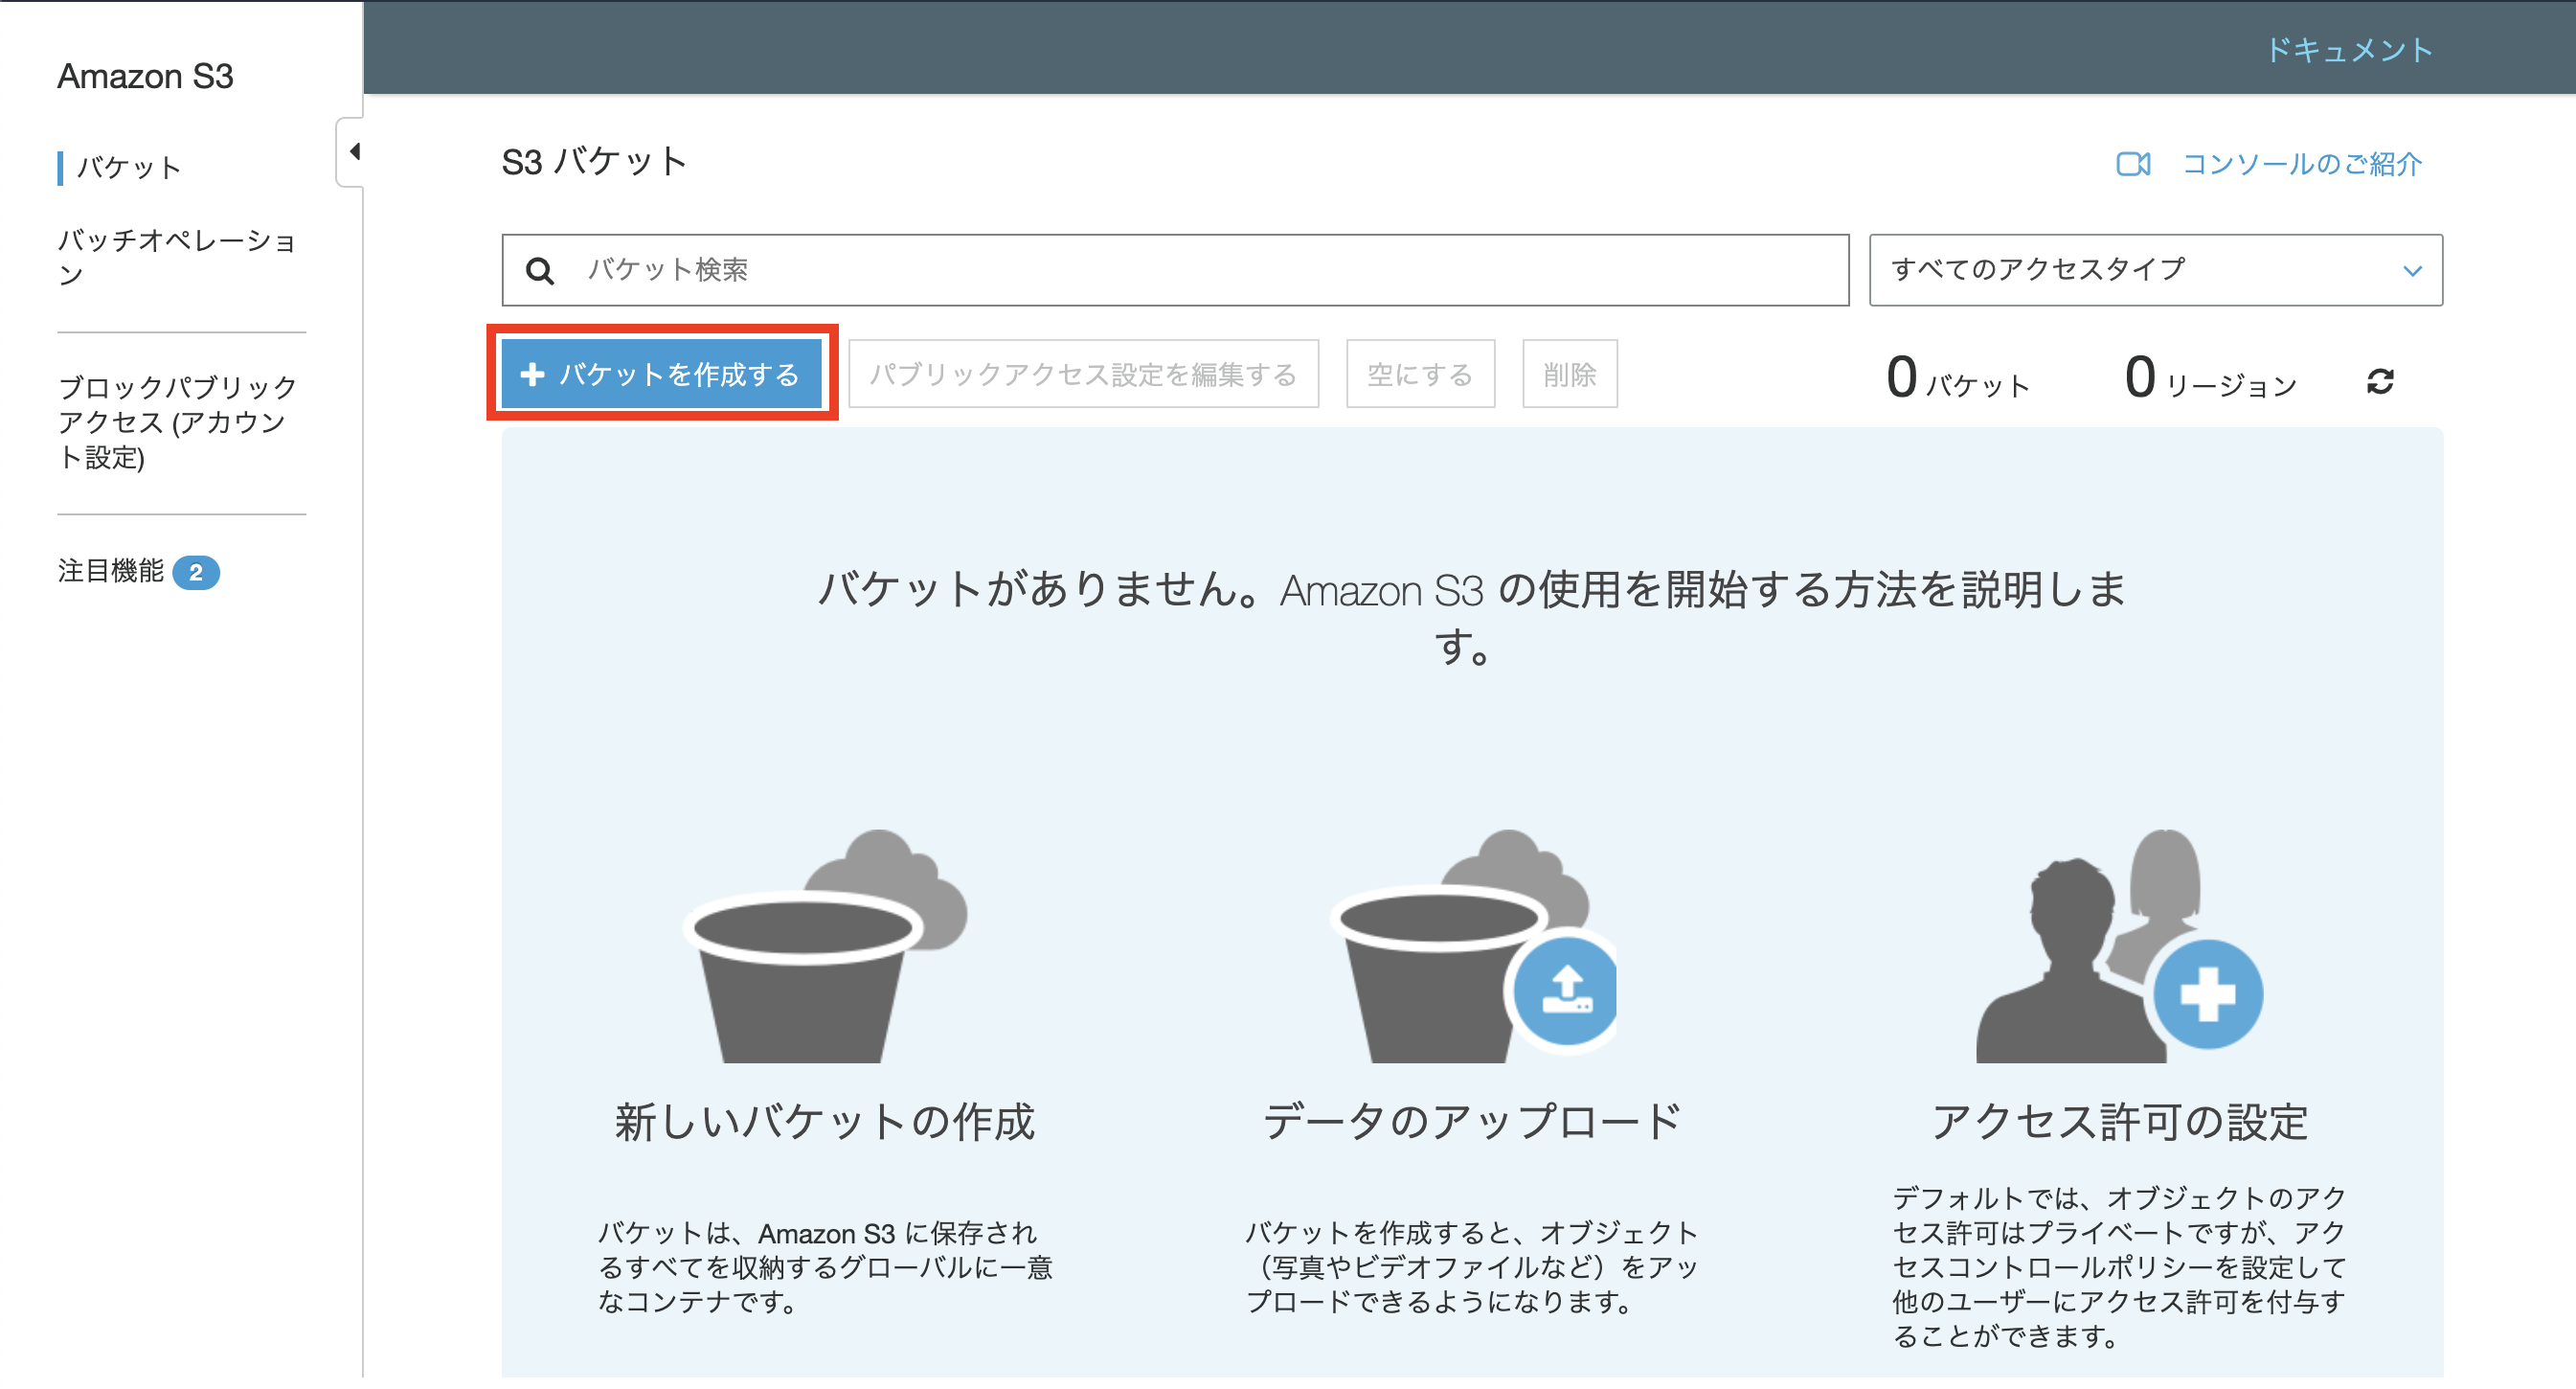Click the 0 リージョン count
Image resolution: width=2576 pixels, height=1389 pixels.
(x=2210, y=378)
